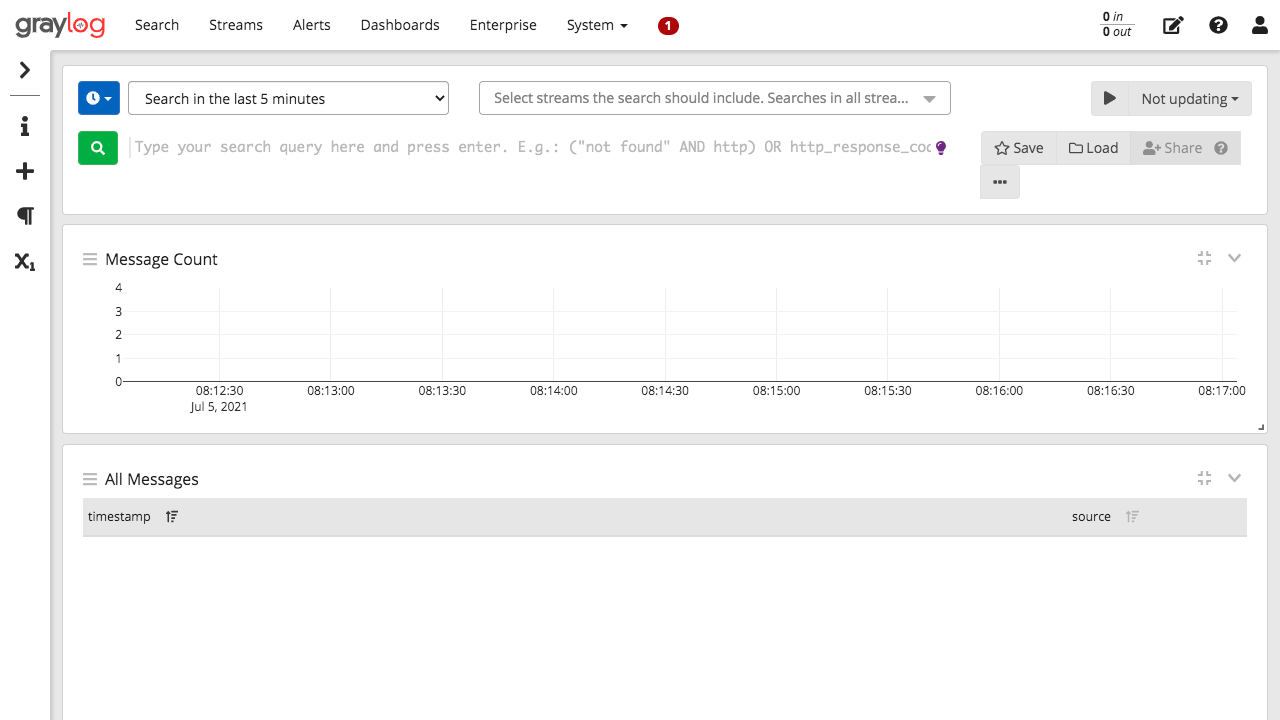Click the red notification badge
The width and height of the screenshot is (1280, 720).
pos(668,26)
